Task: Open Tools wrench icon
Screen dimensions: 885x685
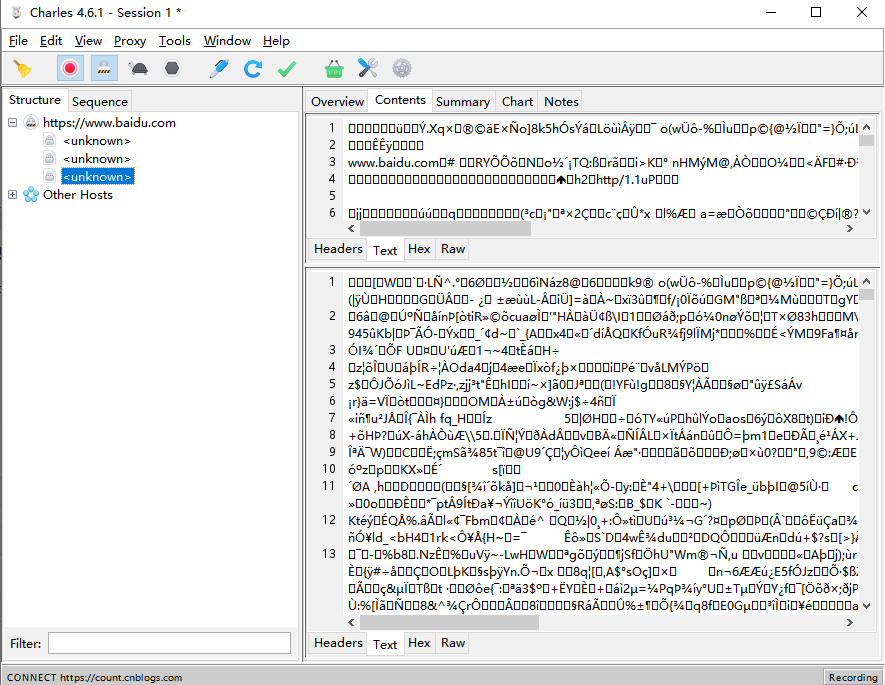Action: (x=368, y=69)
